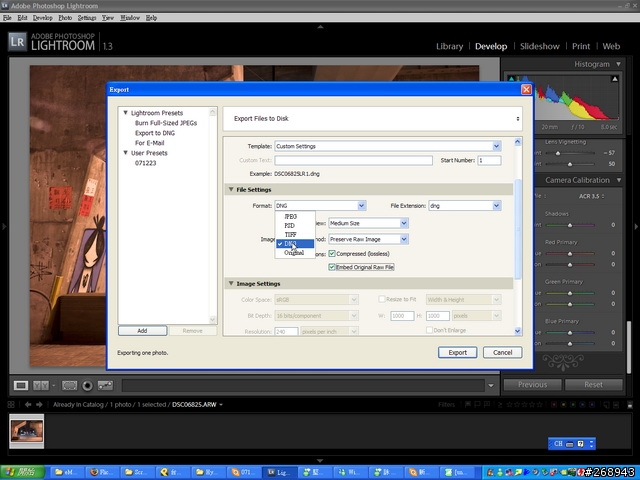Open the Develop menu
The image size is (640, 480).
[42, 18]
